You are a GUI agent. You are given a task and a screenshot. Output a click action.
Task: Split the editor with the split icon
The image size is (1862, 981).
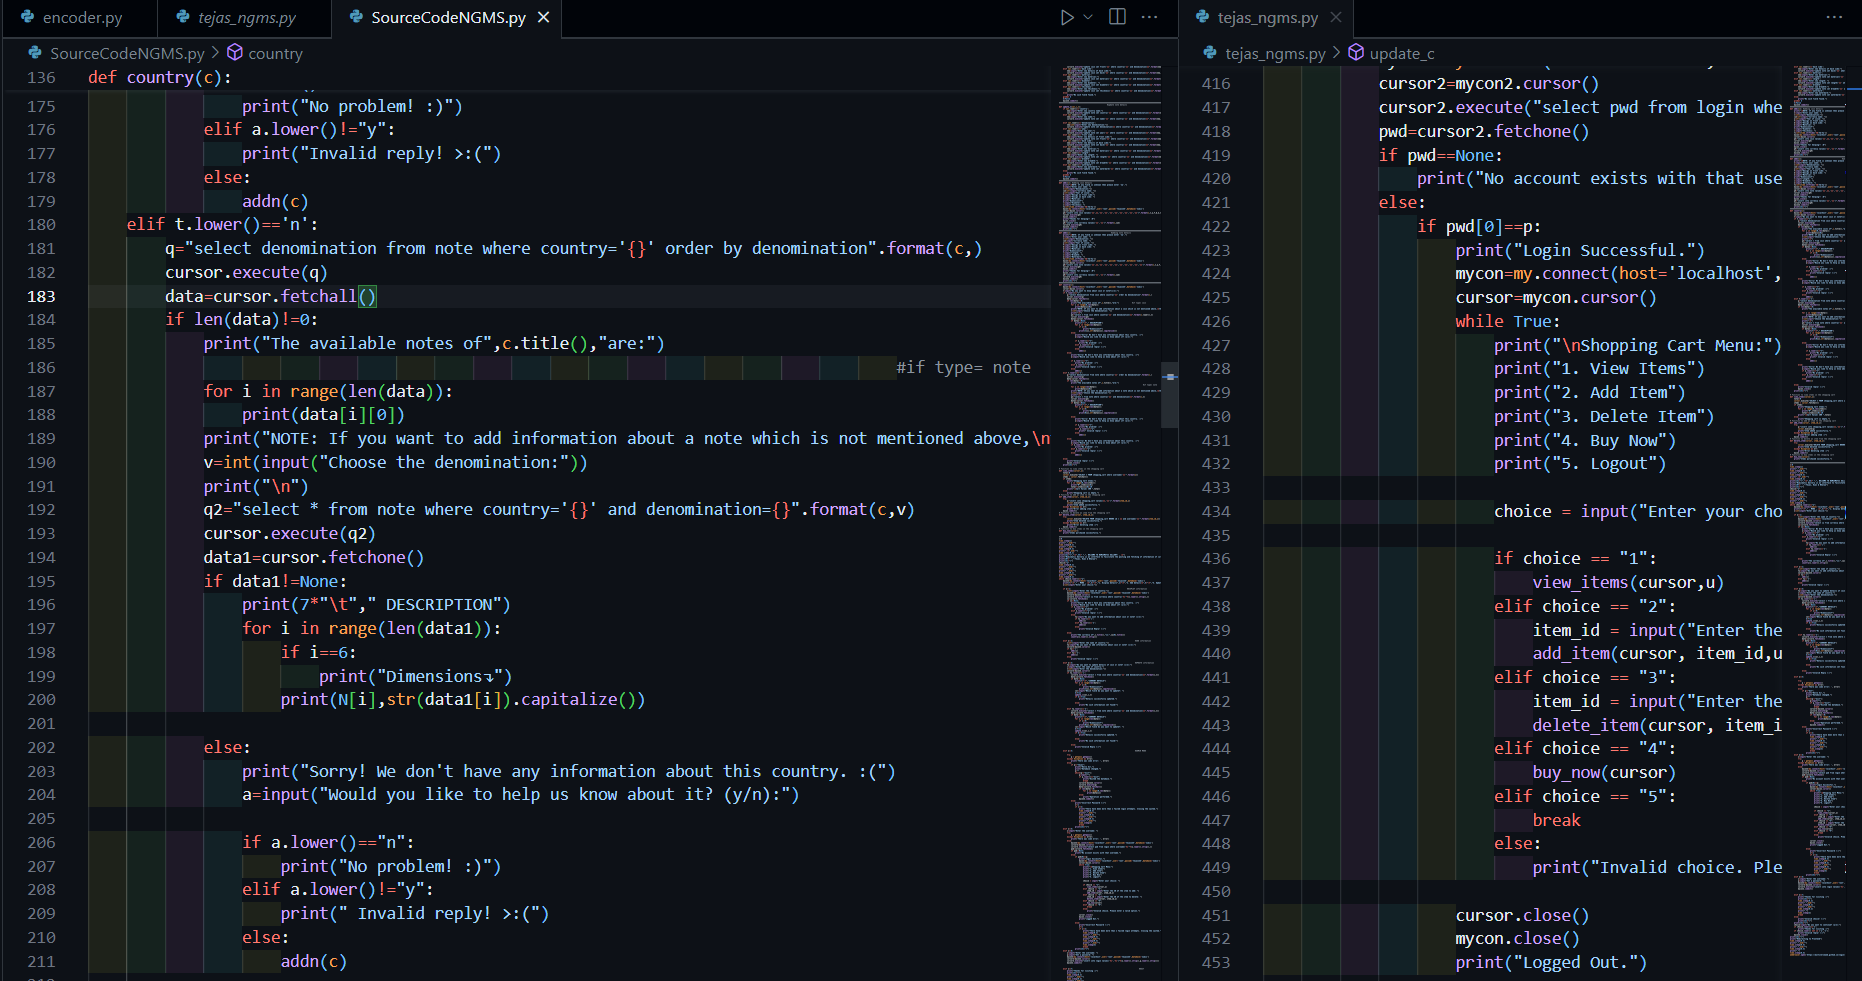click(x=1118, y=17)
